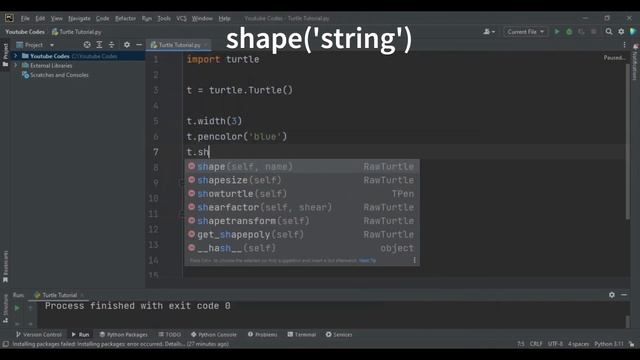Screen dimensions: 640x360
Task: Click the CRLF line separator selector
Action: 536,344
